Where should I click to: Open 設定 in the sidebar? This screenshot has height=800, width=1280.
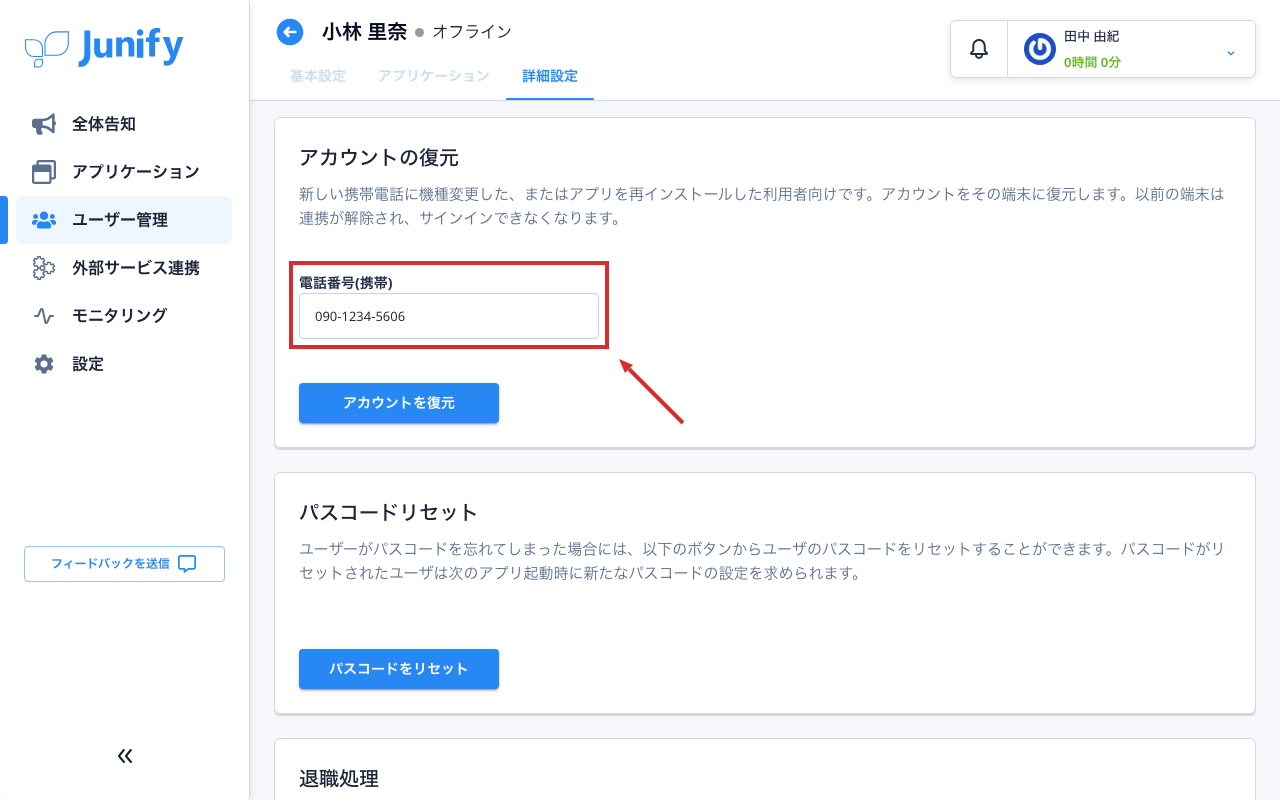[124, 364]
